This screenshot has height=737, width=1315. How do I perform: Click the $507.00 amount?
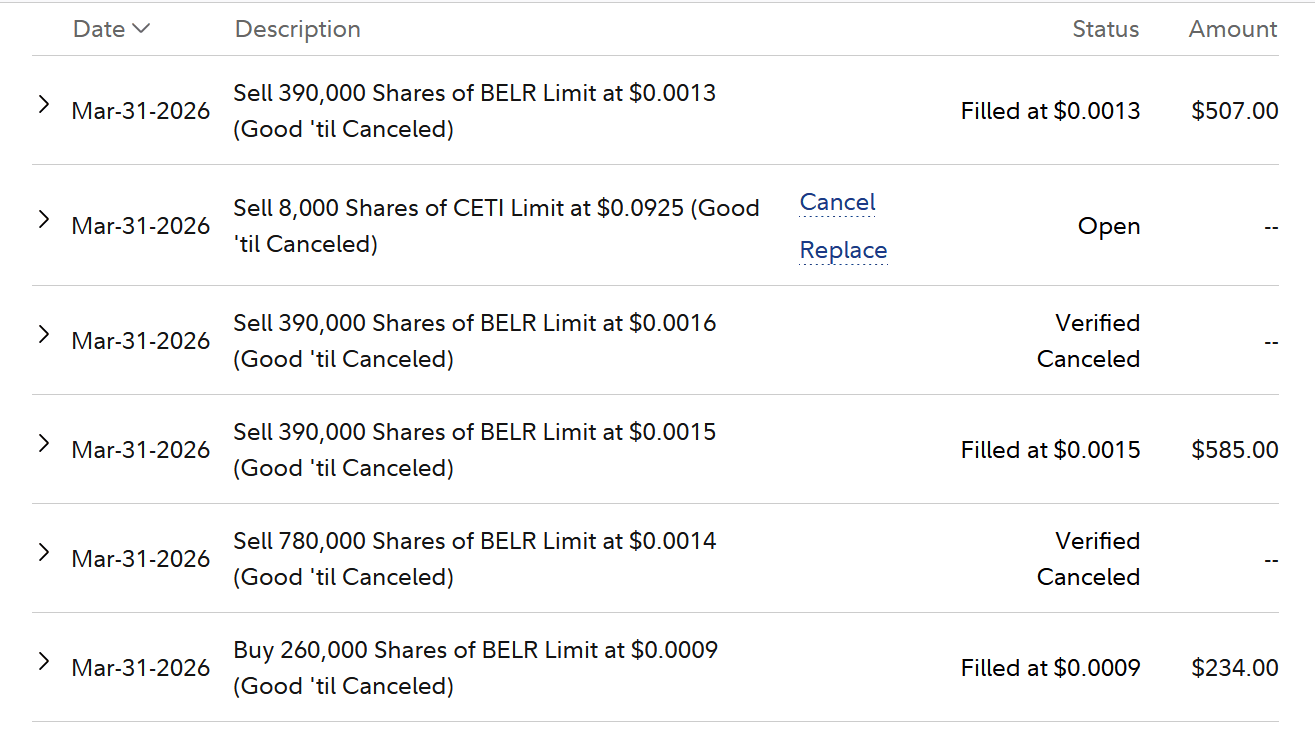pos(1234,111)
